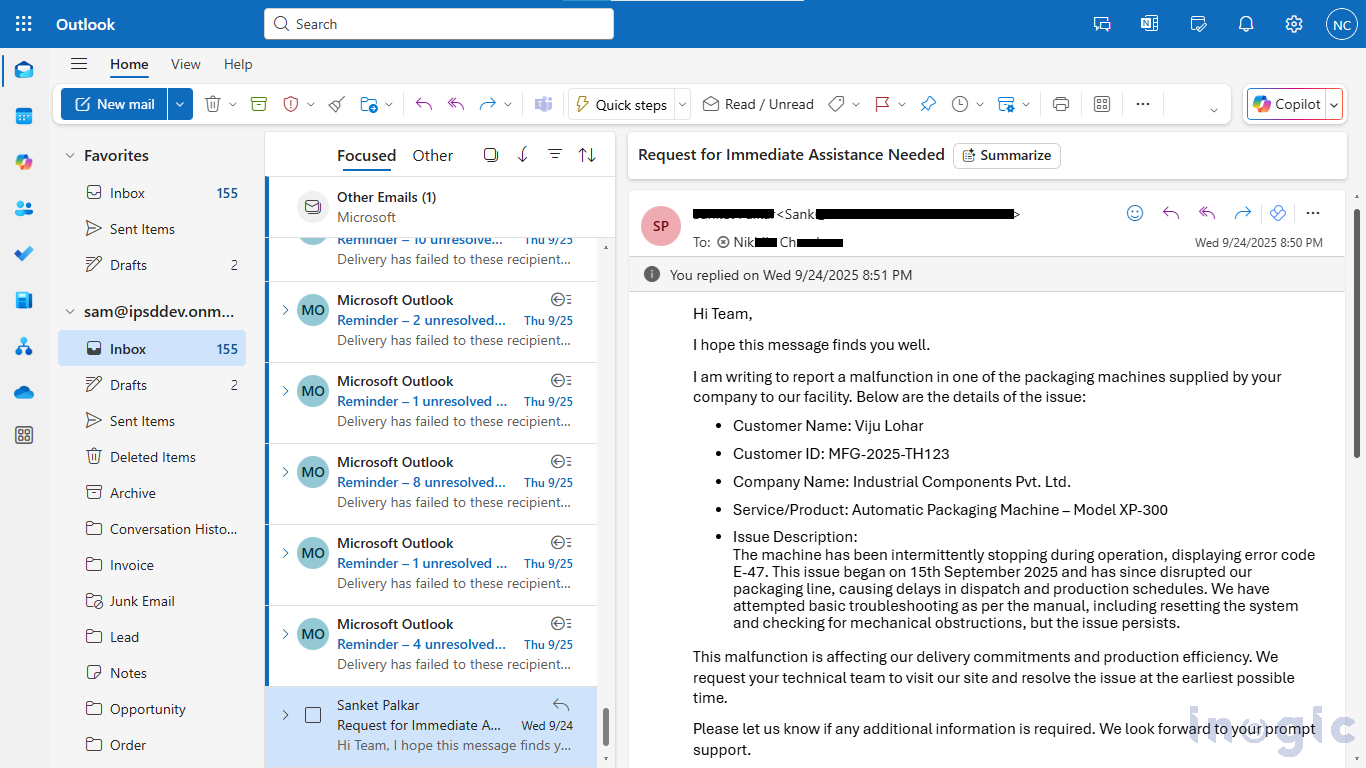This screenshot has height=768, width=1366.
Task: Collapse the Favorites folder group
Action: [x=70, y=156]
